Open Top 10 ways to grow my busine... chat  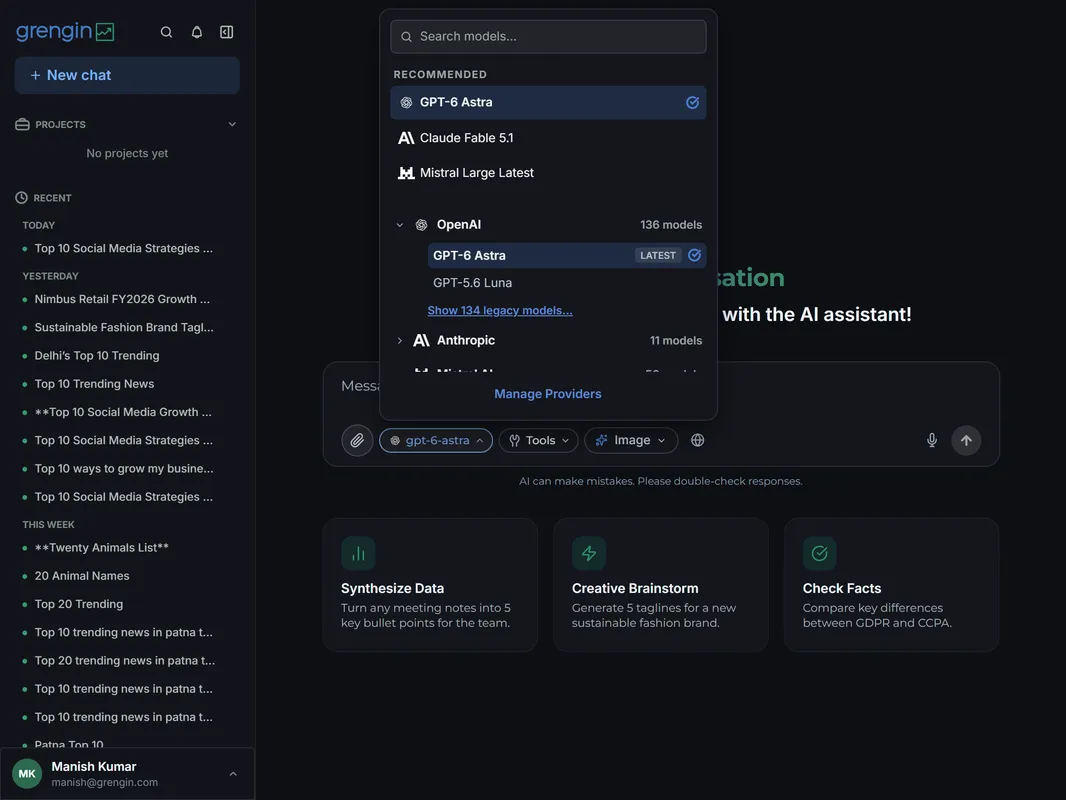click(x=124, y=468)
